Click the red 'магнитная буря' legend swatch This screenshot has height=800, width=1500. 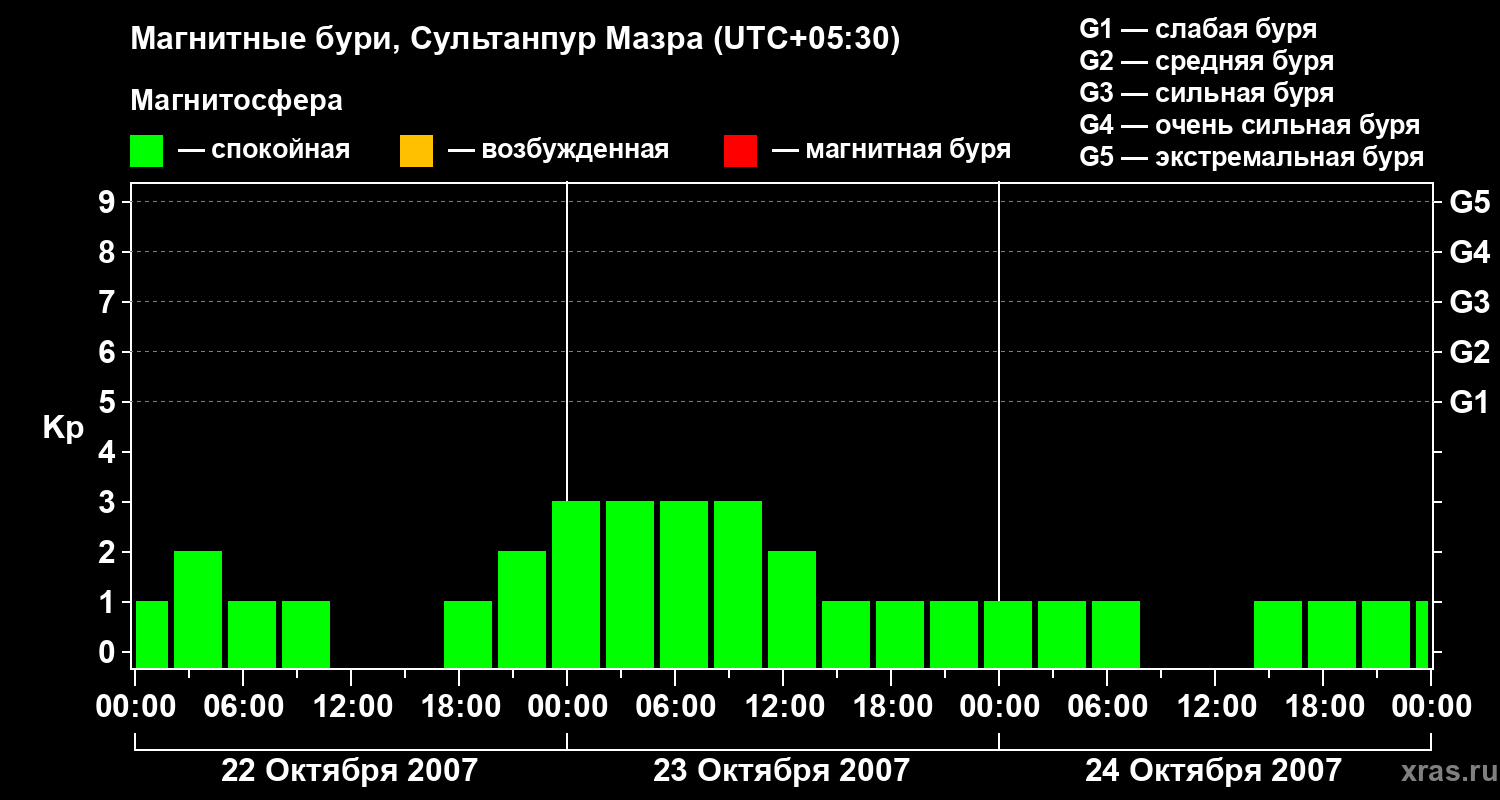(x=740, y=151)
